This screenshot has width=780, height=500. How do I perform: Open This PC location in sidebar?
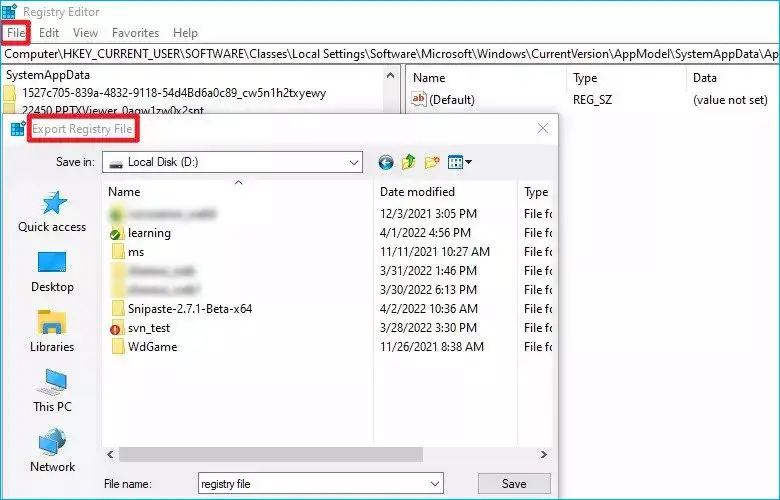click(52, 392)
